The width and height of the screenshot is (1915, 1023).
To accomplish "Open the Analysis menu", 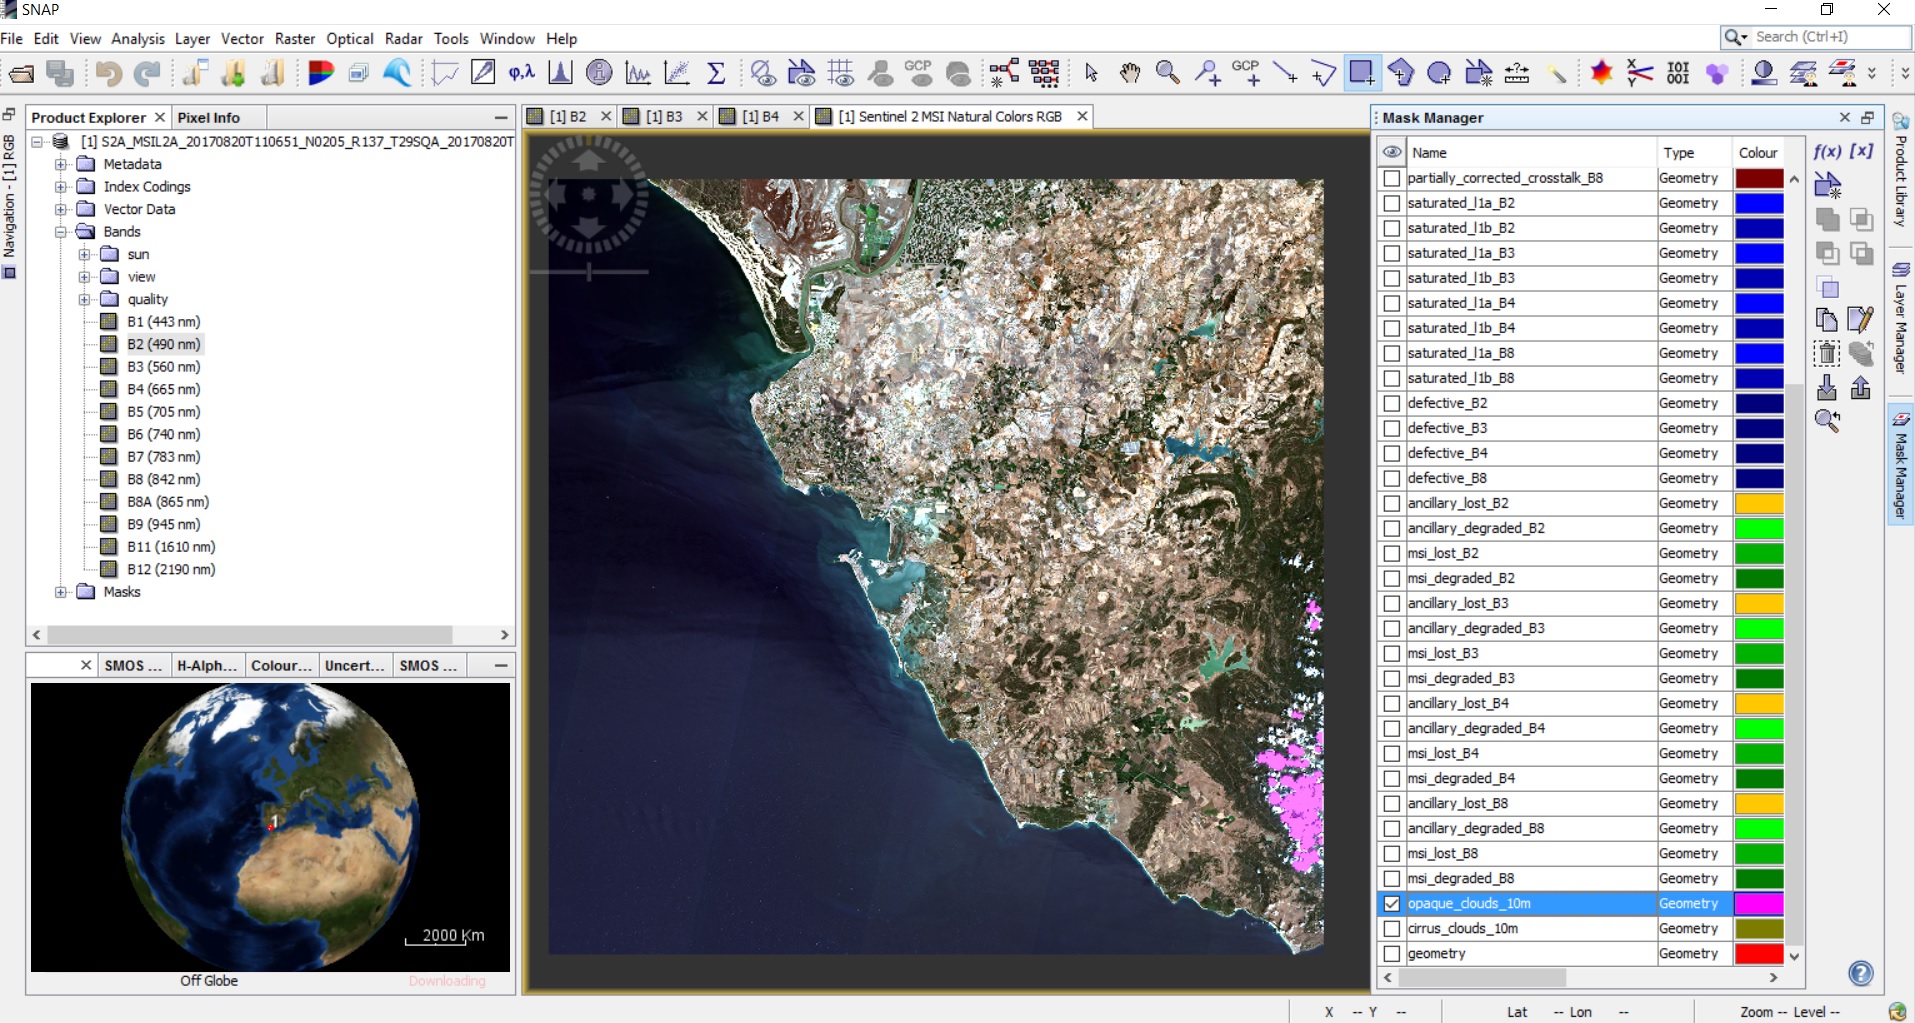I will (137, 38).
